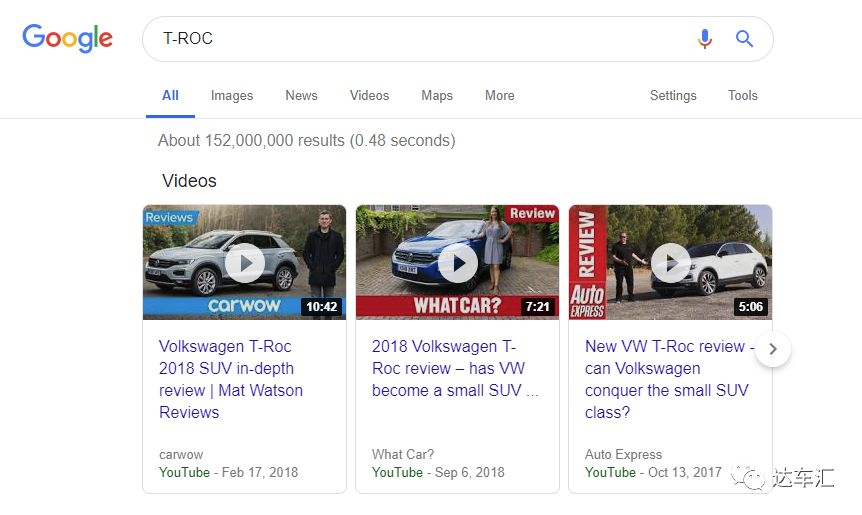Viewport: 862px width, 515px height.
Task: Open 'Volkswagen T-Roc 2018 SUV in-depth review' link
Action: tap(231, 379)
